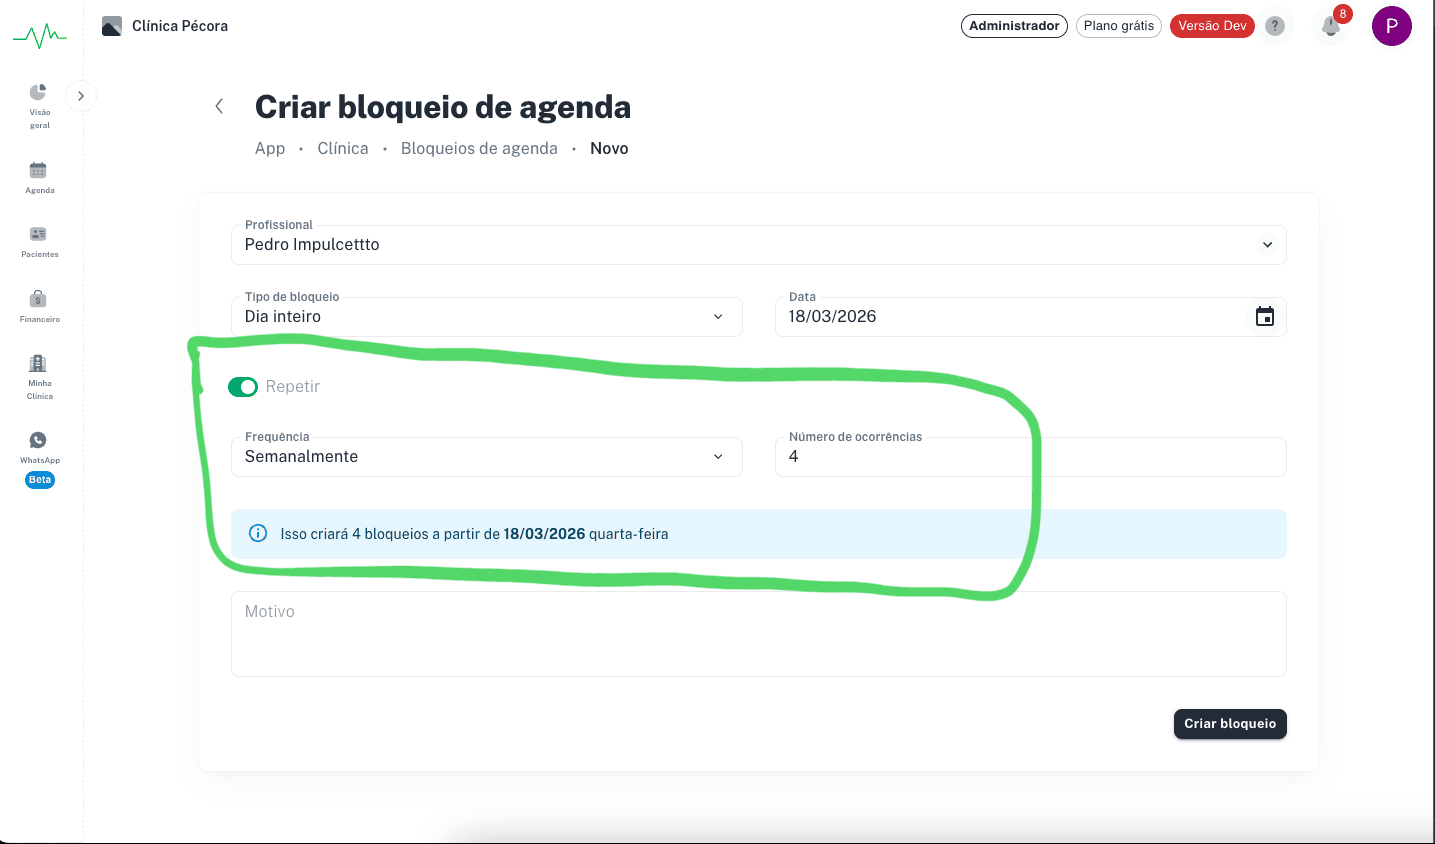
Task: Focus the Número de ocorrências field
Action: (x=1031, y=457)
